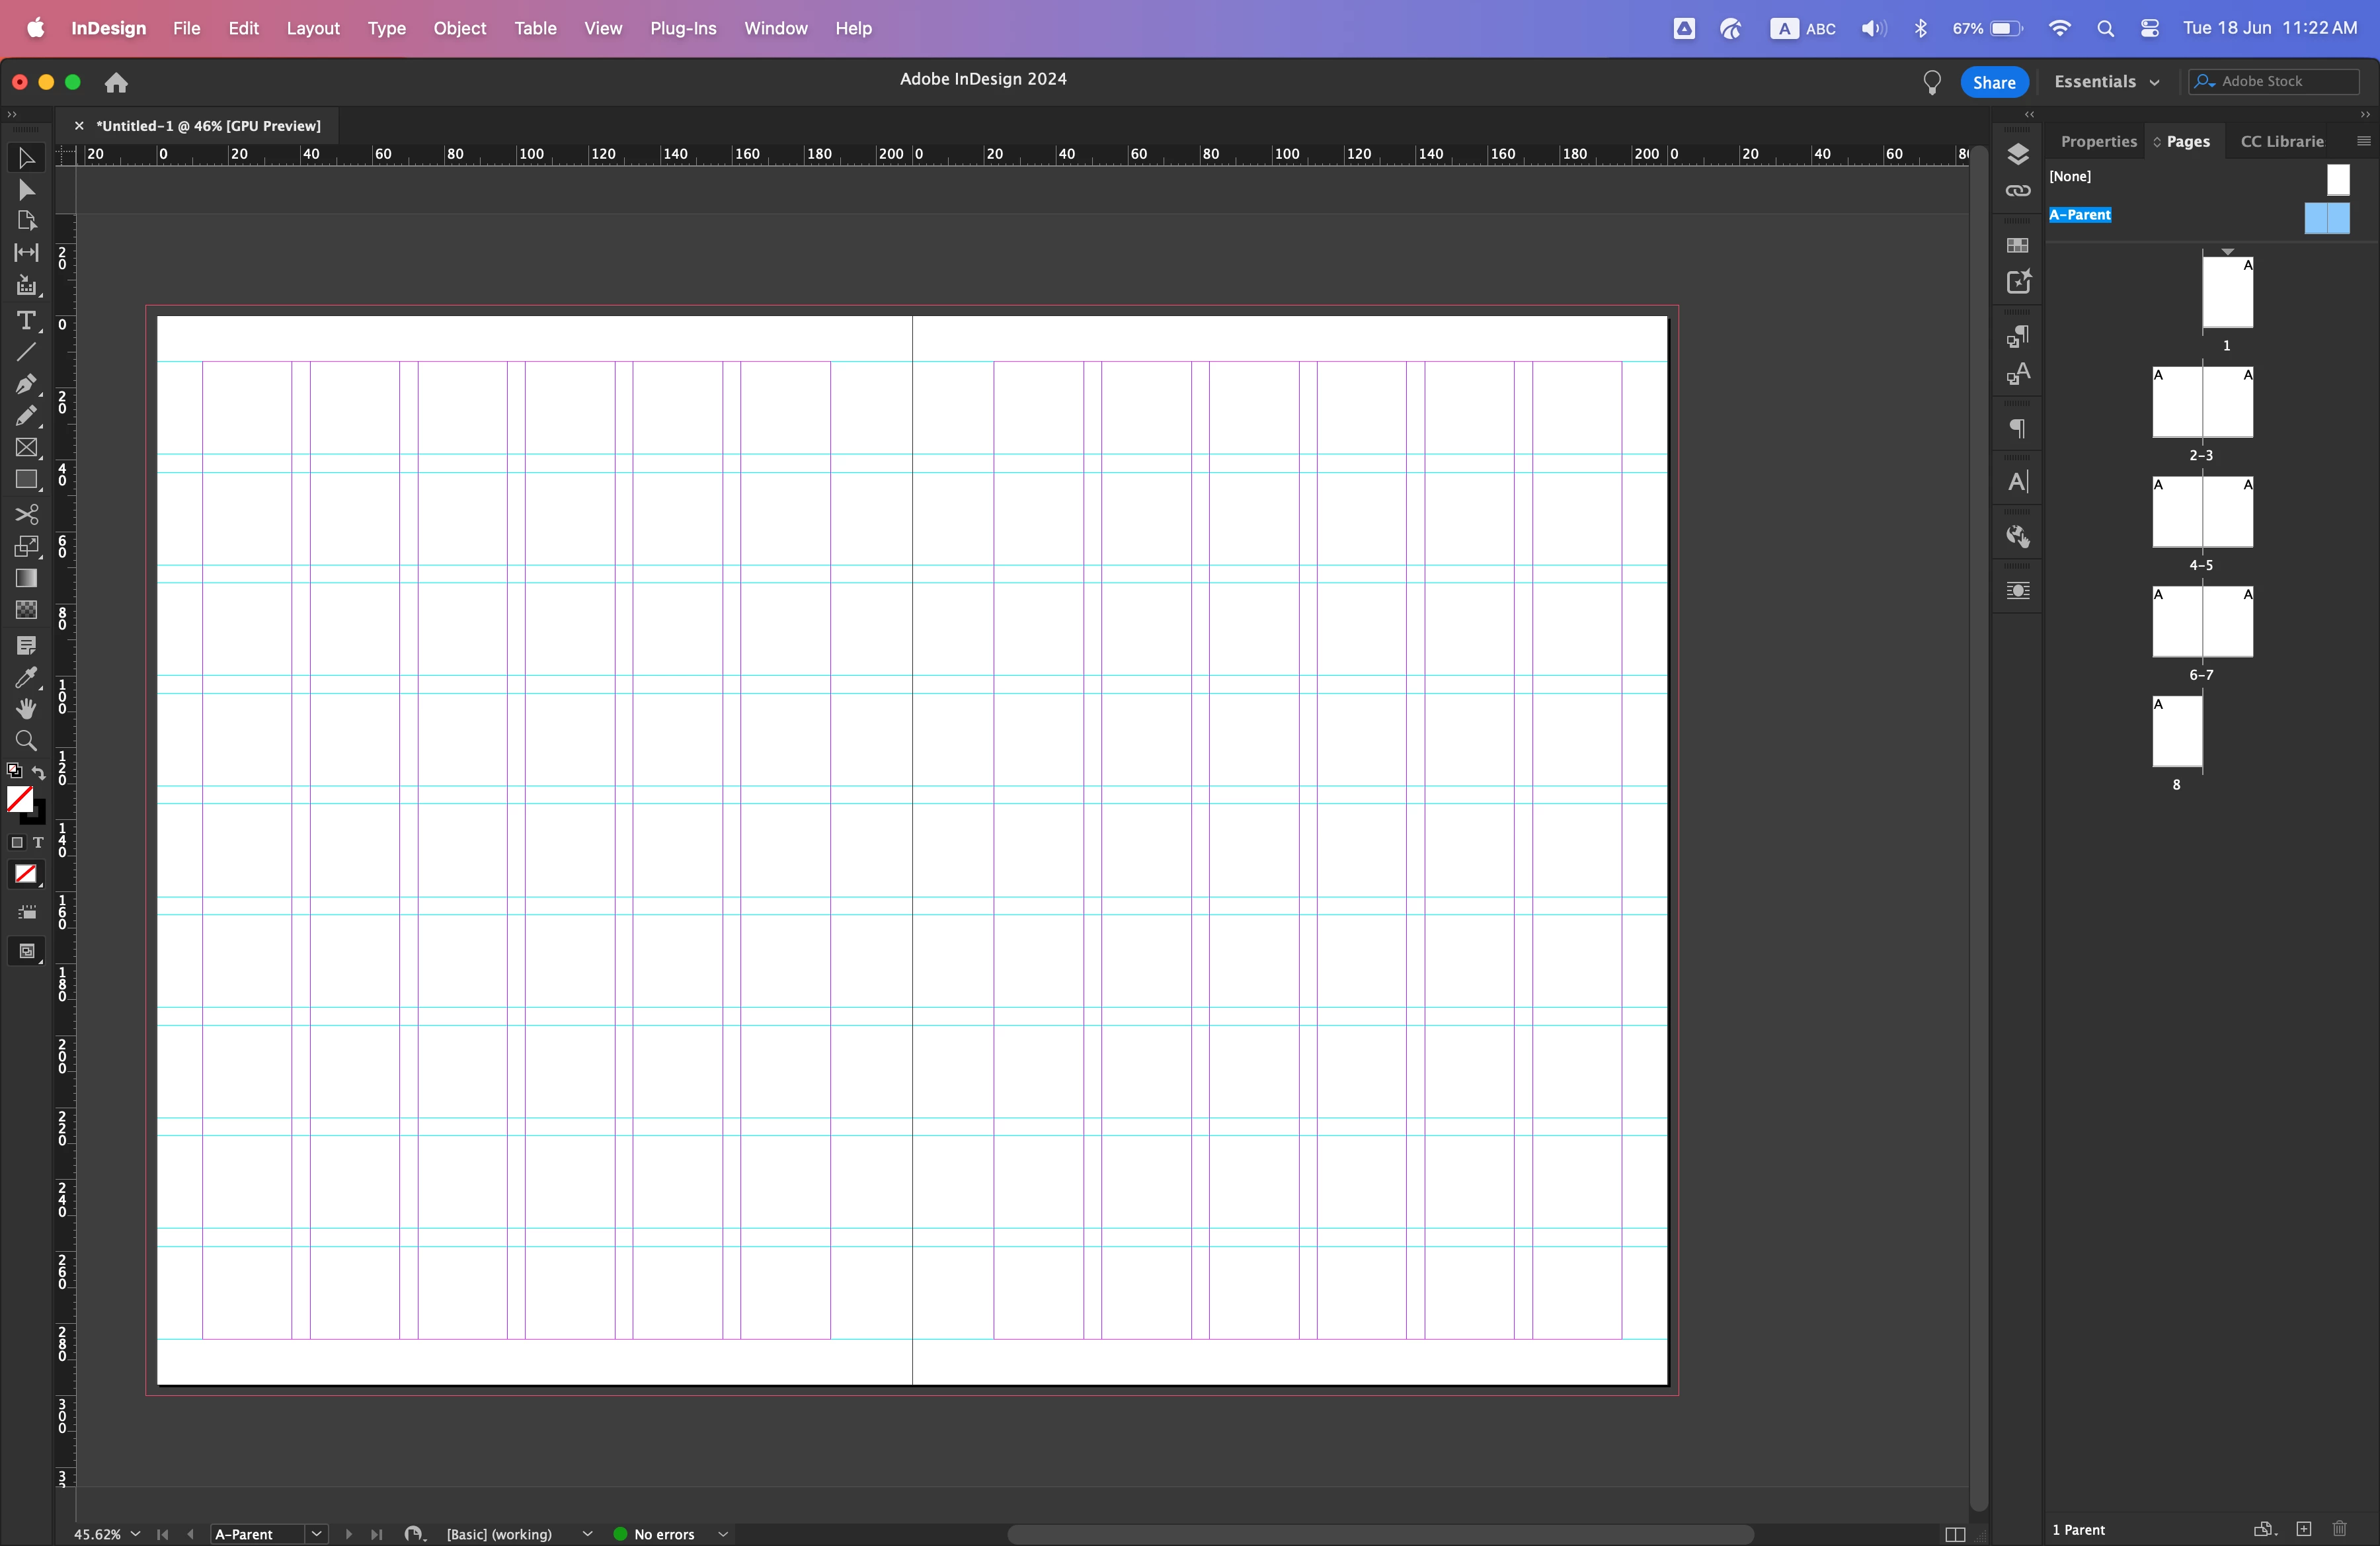Pick the Scissors tool
Viewport: 2380px width, 1546px height.
click(26, 514)
